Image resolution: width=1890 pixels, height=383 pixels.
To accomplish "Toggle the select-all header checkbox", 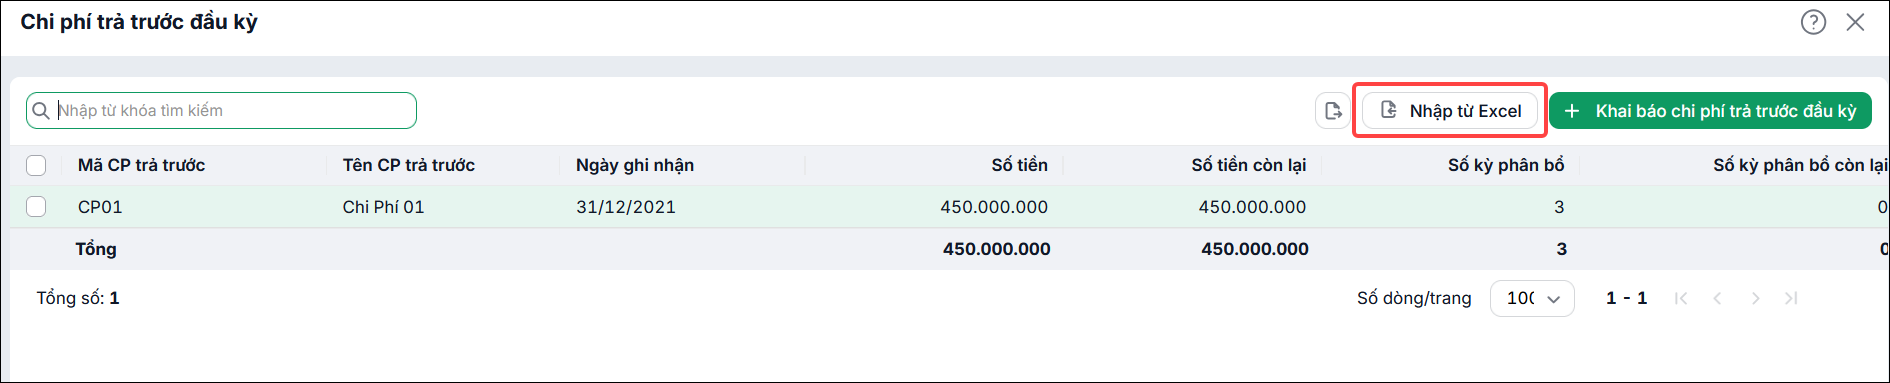I will pyautogui.click(x=36, y=165).
